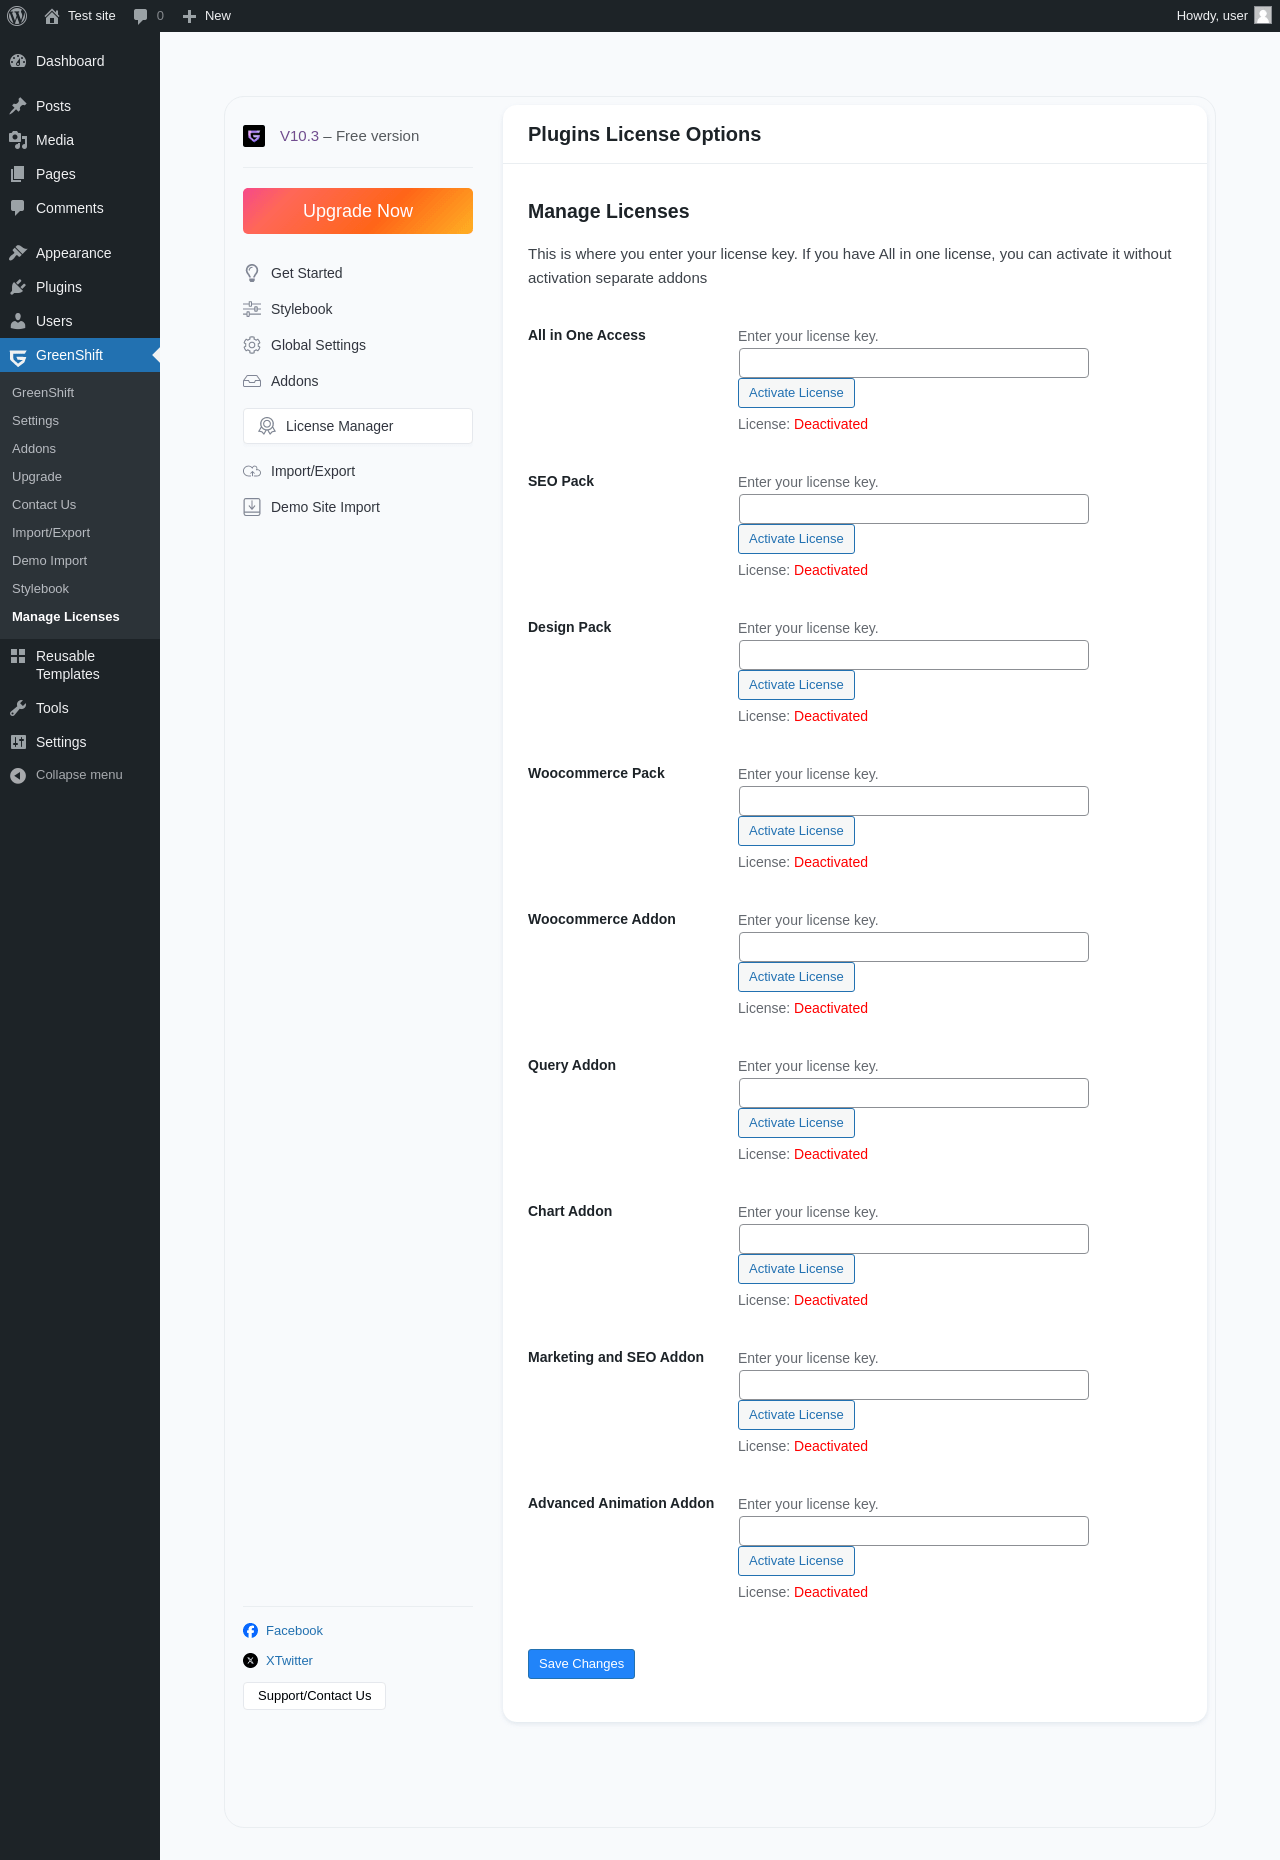Activate License for Design Pack
1280x1860 pixels.
[x=796, y=685]
